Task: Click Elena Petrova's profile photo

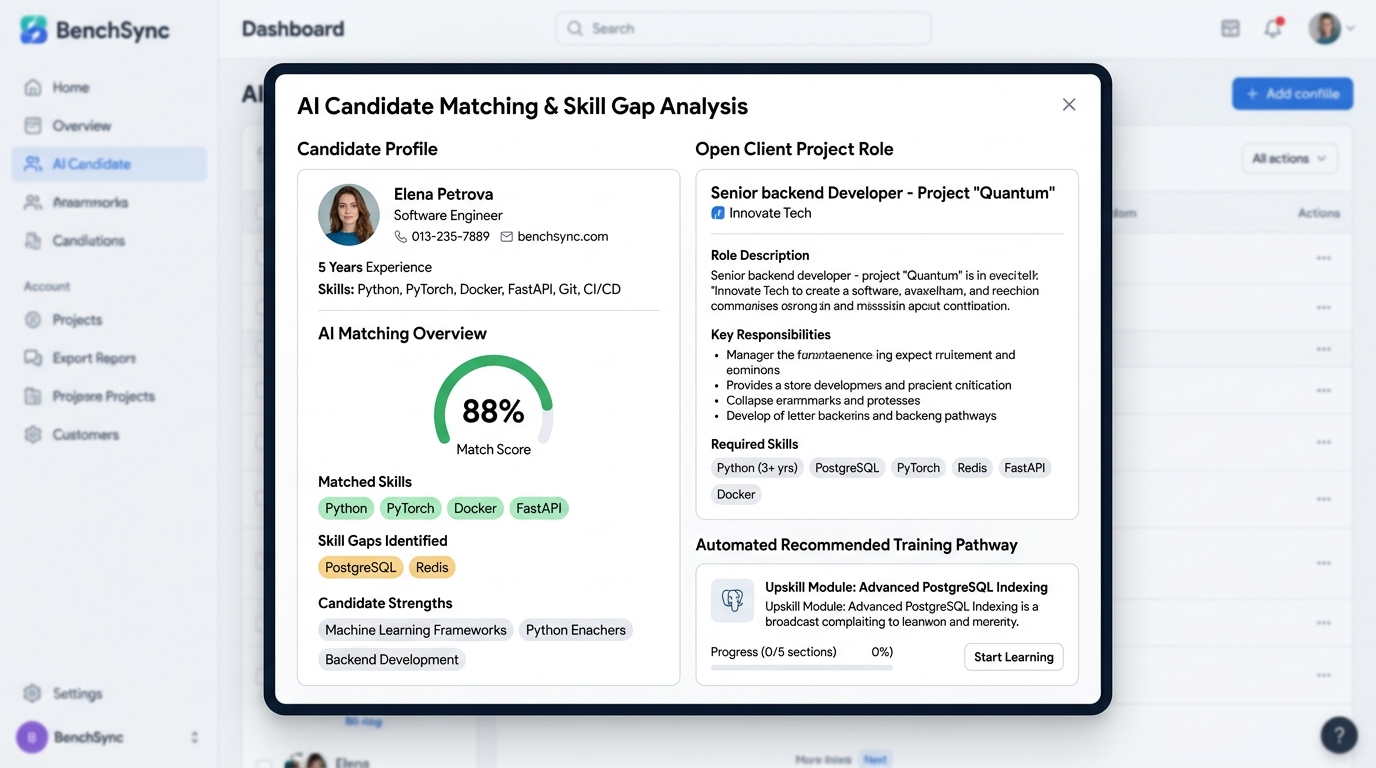Action: click(349, 215)
